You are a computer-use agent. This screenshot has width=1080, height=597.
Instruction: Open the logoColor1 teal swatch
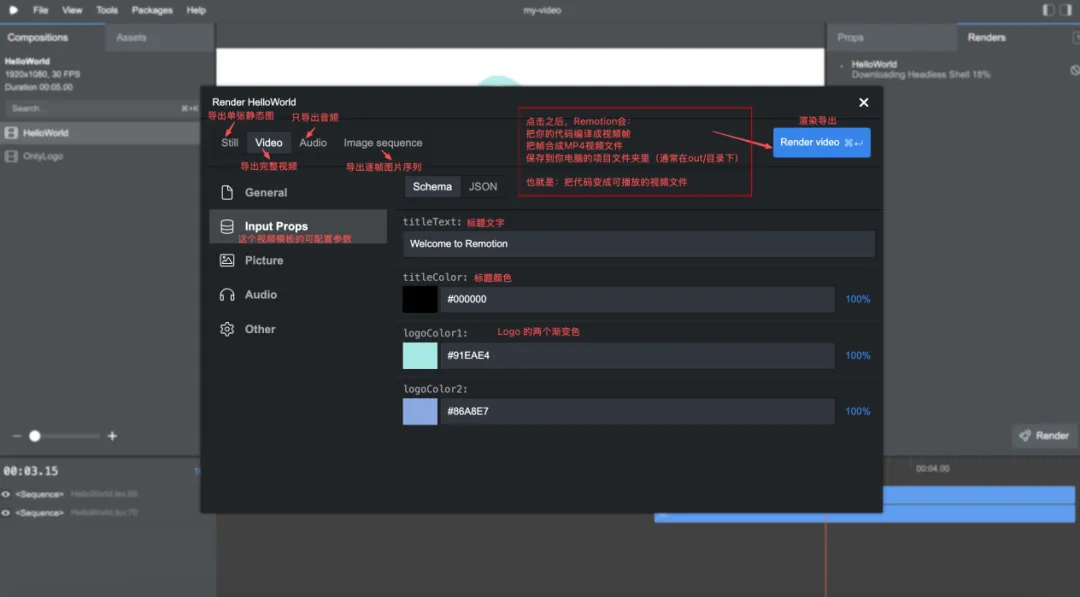419,356
